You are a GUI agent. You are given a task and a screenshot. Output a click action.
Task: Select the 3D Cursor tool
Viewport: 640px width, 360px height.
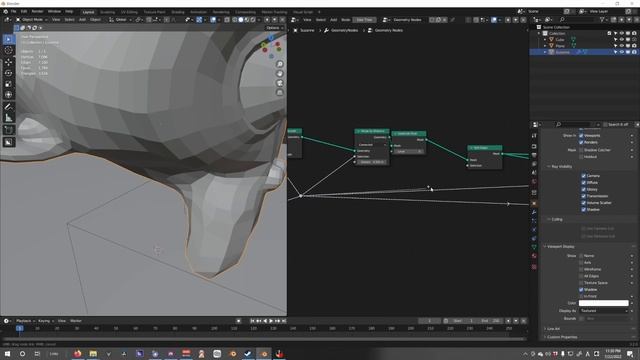pos(9,50)
